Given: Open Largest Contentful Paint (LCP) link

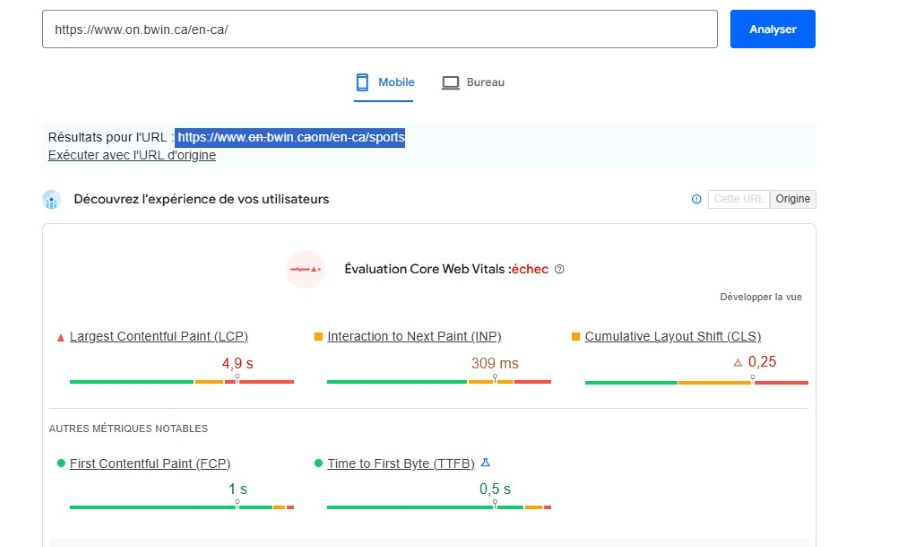Looking at the screenshot, I should (x=159, y=336).
